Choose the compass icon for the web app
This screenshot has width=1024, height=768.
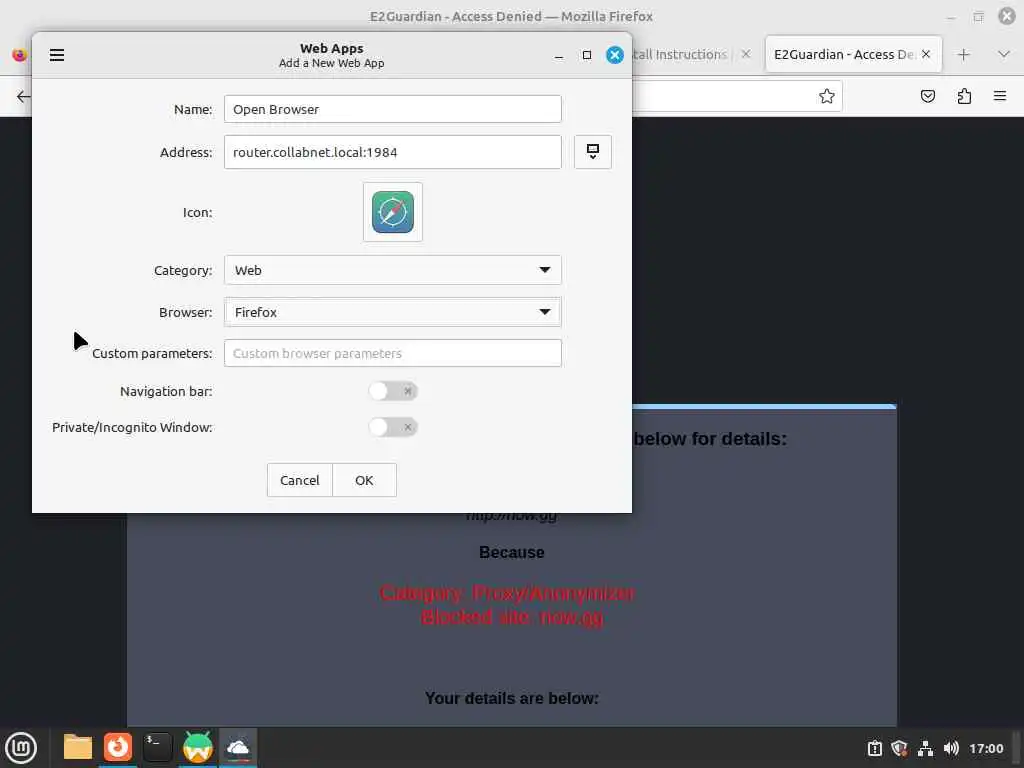(392, 212)
